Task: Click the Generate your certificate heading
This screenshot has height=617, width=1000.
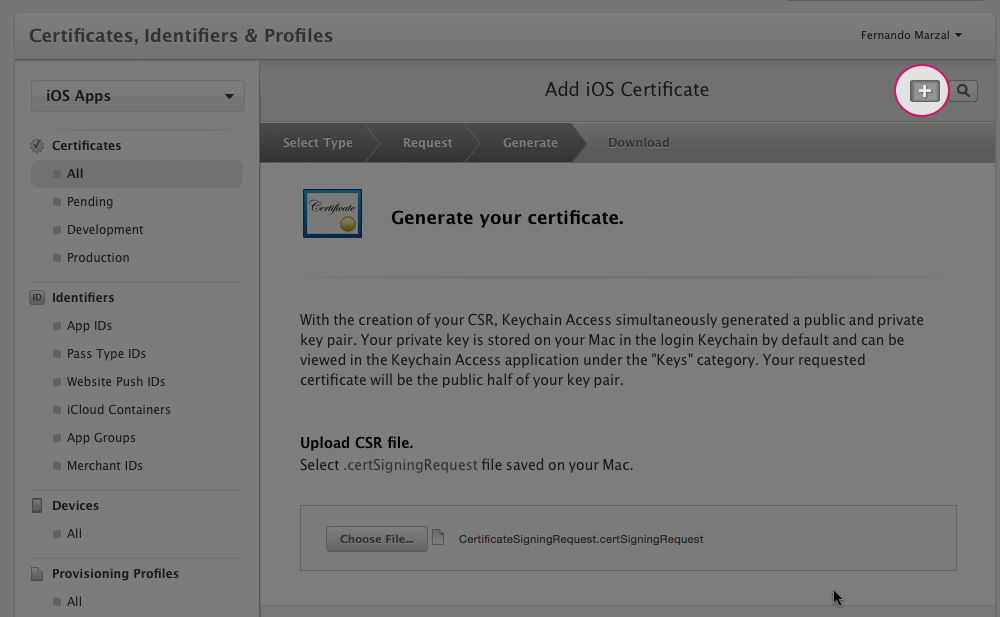Action: [507, 218]
